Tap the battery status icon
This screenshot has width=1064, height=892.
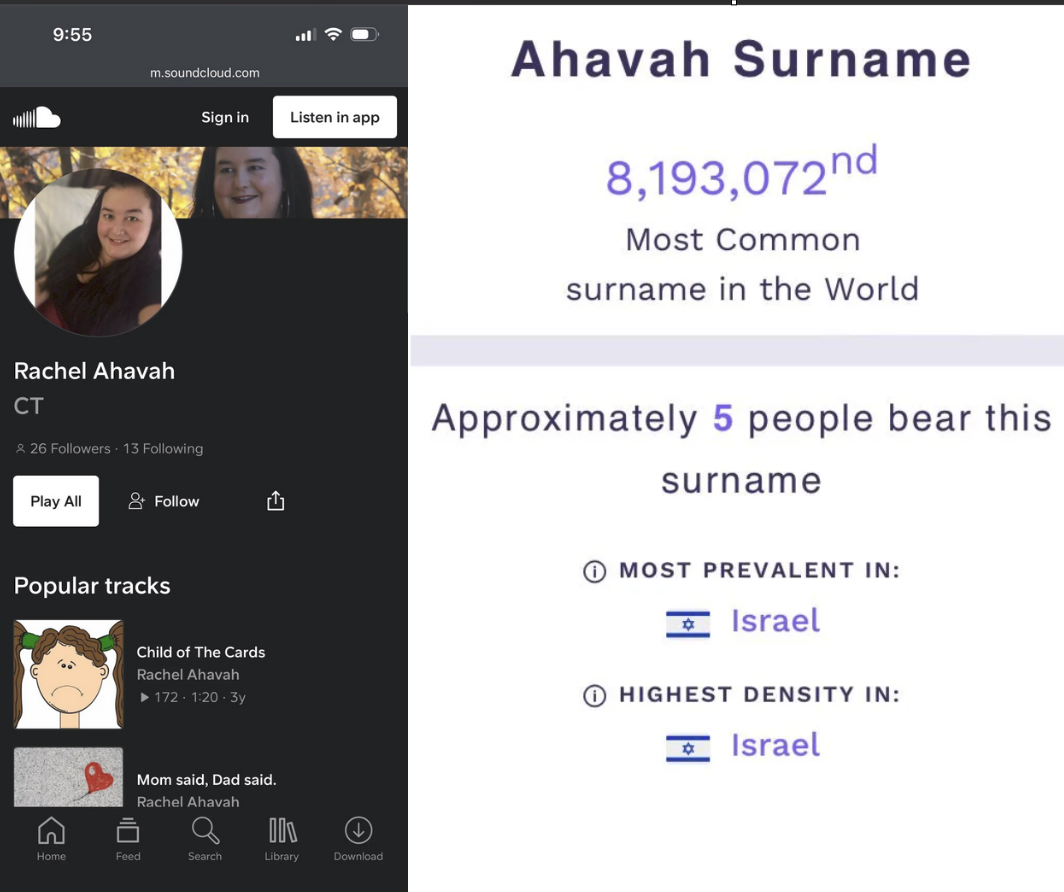(x=364, y=34)
